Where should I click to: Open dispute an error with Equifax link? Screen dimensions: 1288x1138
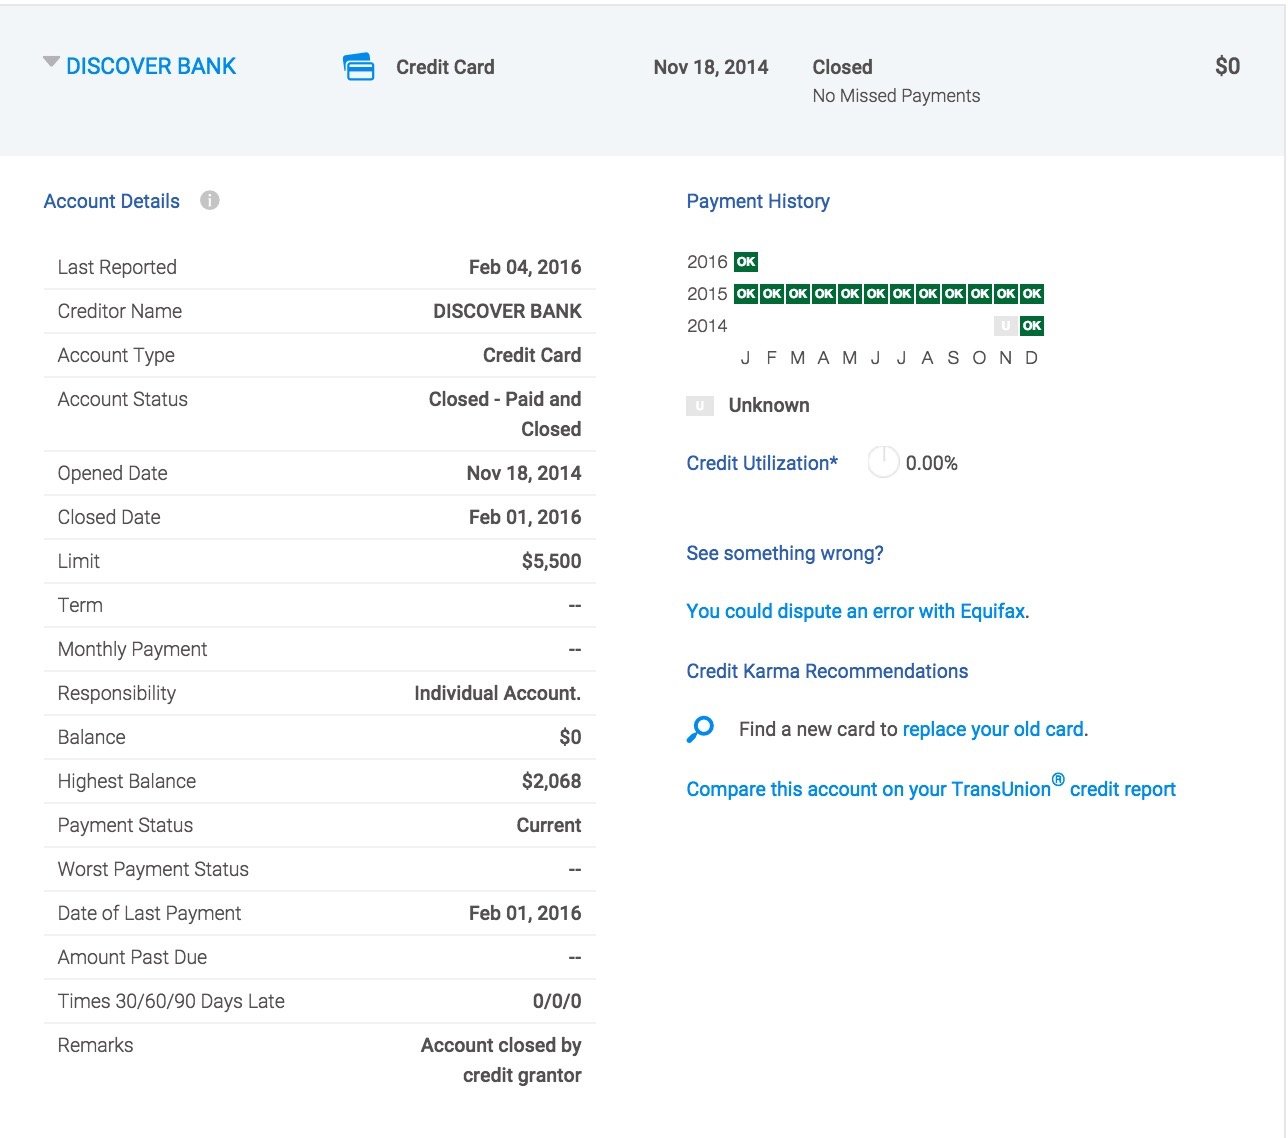point(858,611)
